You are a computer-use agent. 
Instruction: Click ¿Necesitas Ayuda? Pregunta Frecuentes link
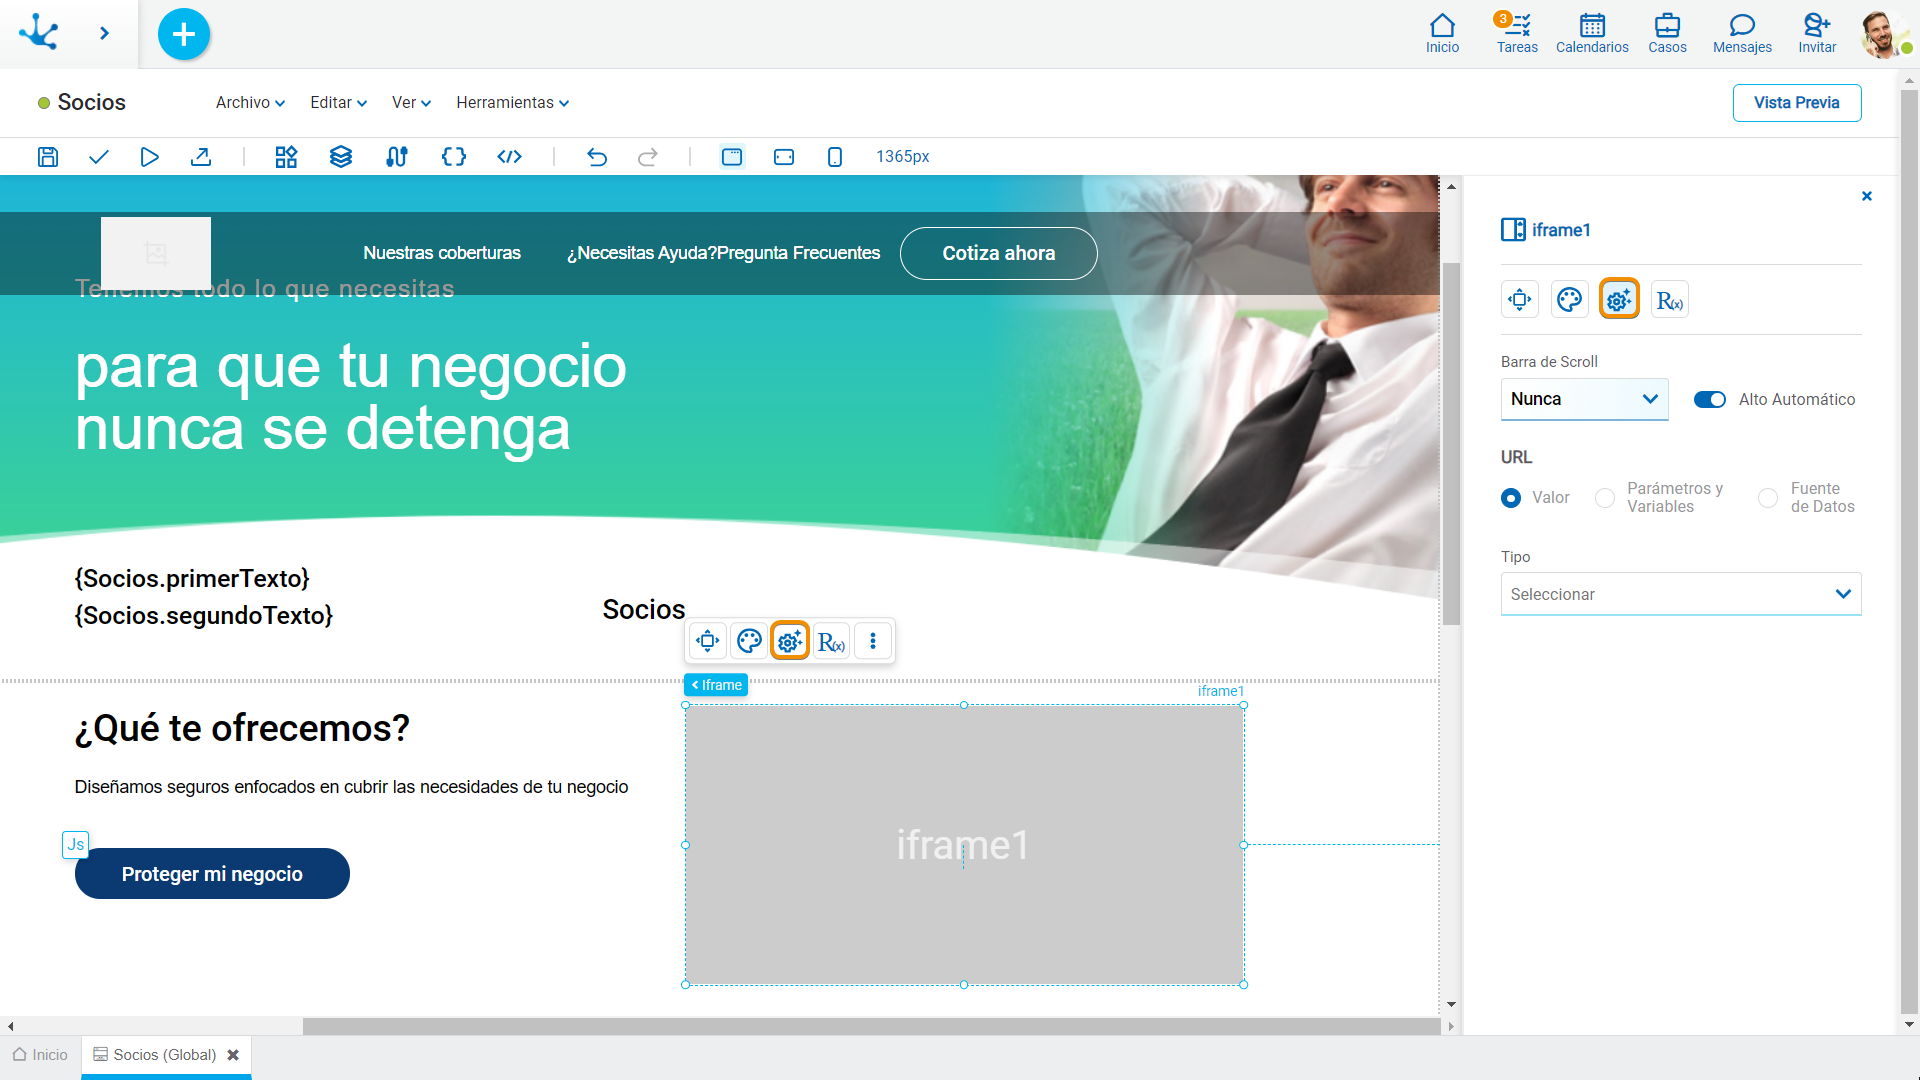point(723,253)
